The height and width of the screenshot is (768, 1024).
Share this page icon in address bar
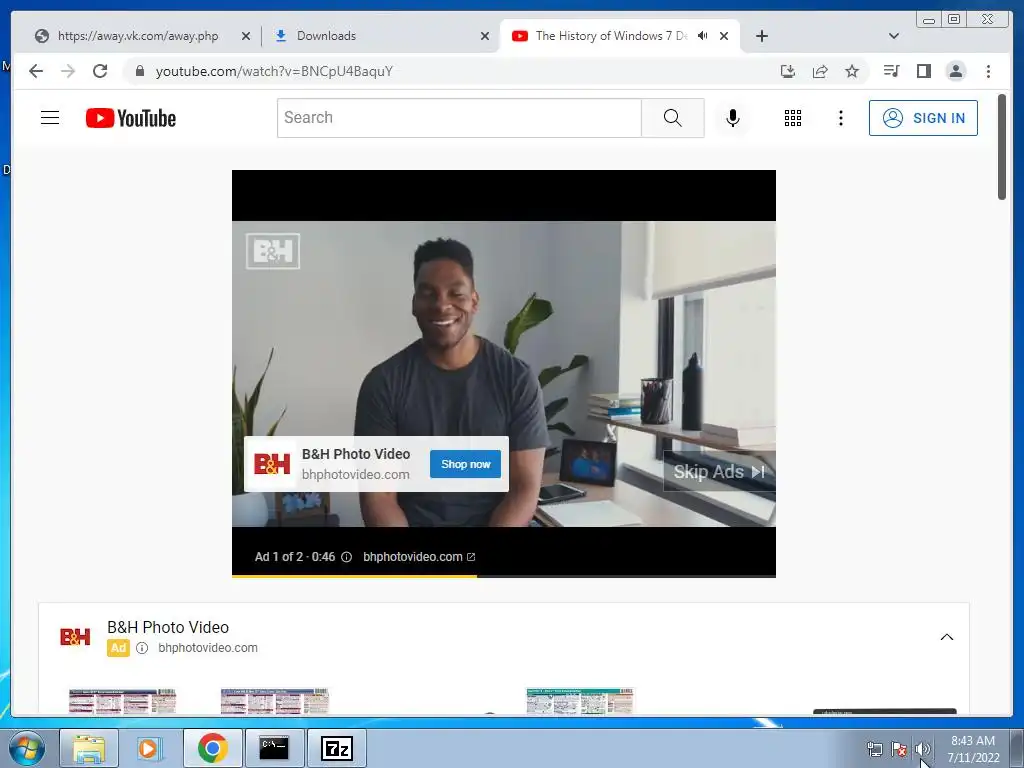pyautogui.click(x=820, y=71)
